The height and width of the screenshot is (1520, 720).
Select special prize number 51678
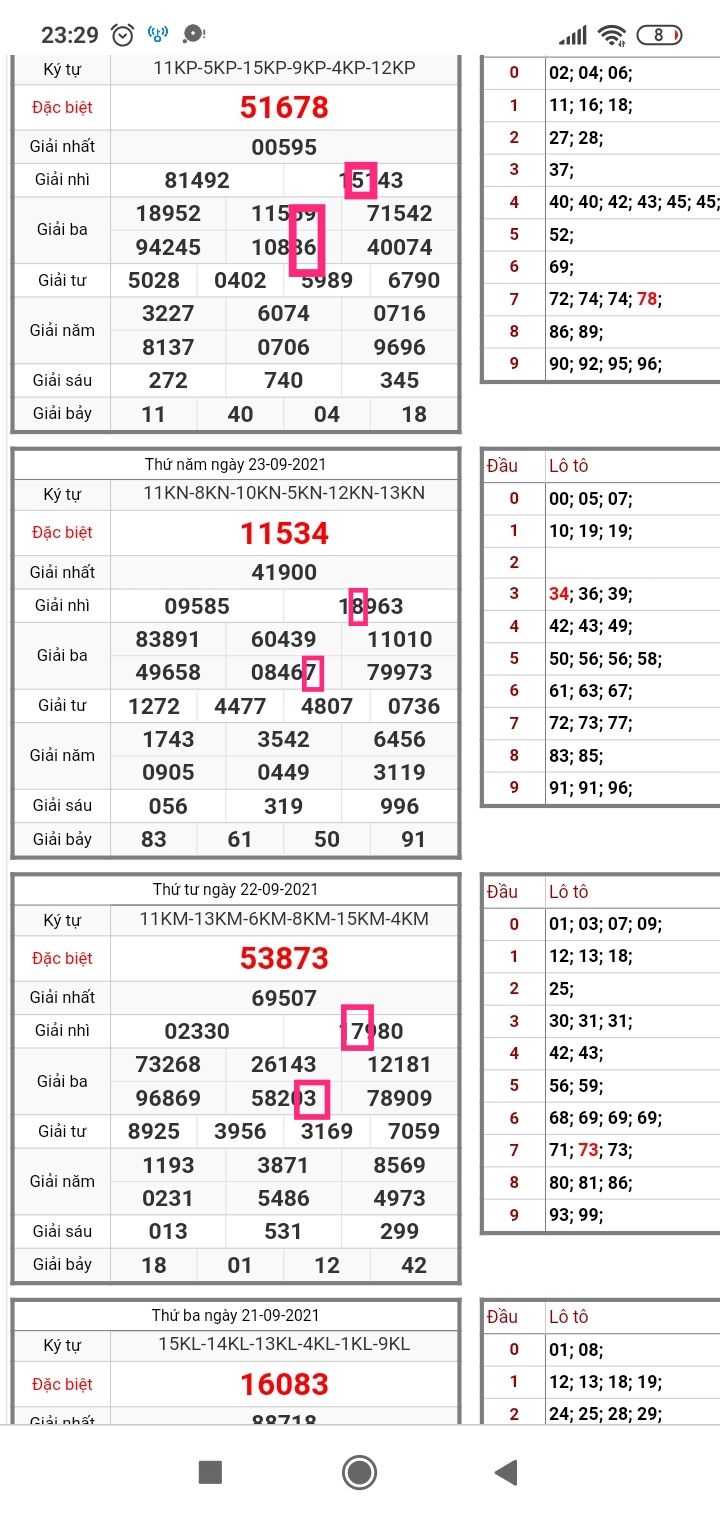284,108
